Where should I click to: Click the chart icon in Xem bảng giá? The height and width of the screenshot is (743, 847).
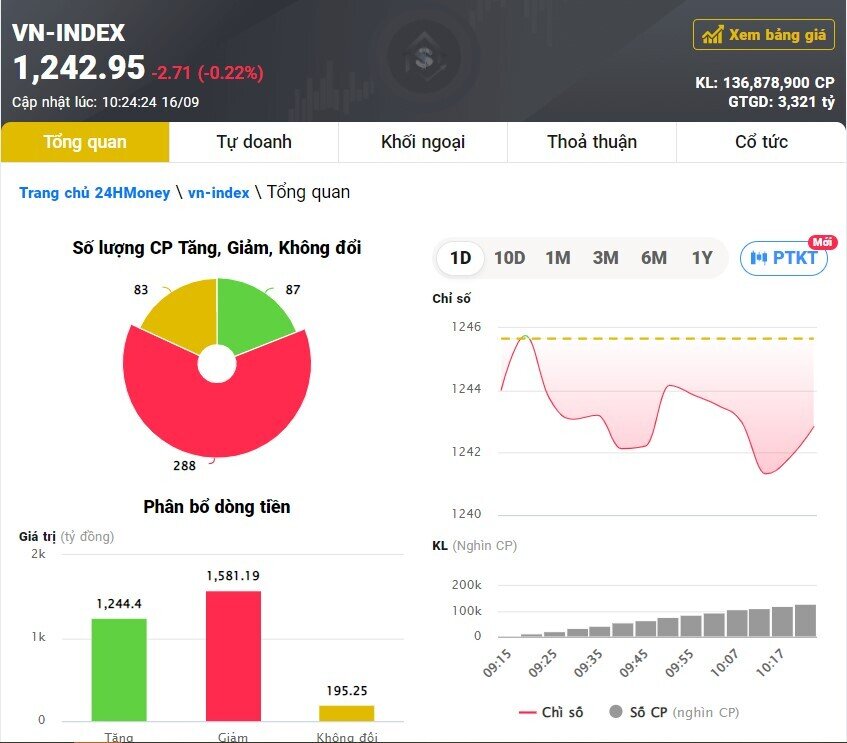(x=712, y=35)
